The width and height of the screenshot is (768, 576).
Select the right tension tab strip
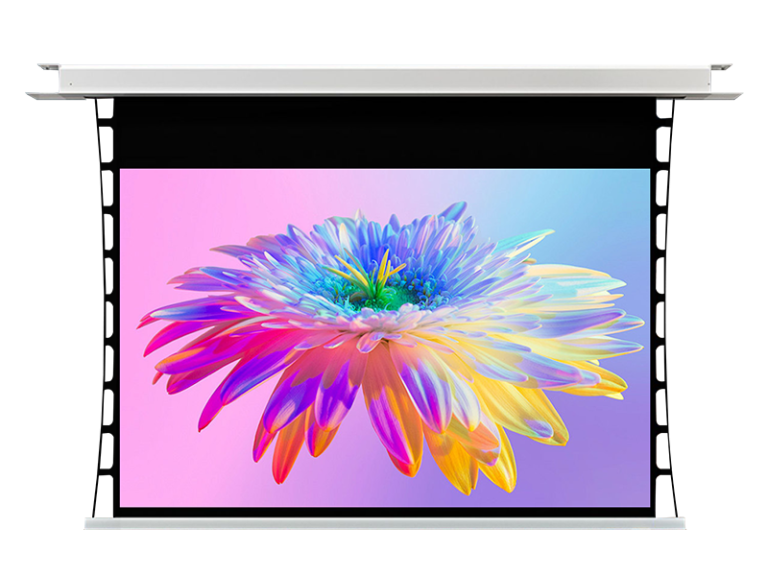[664, 306]
